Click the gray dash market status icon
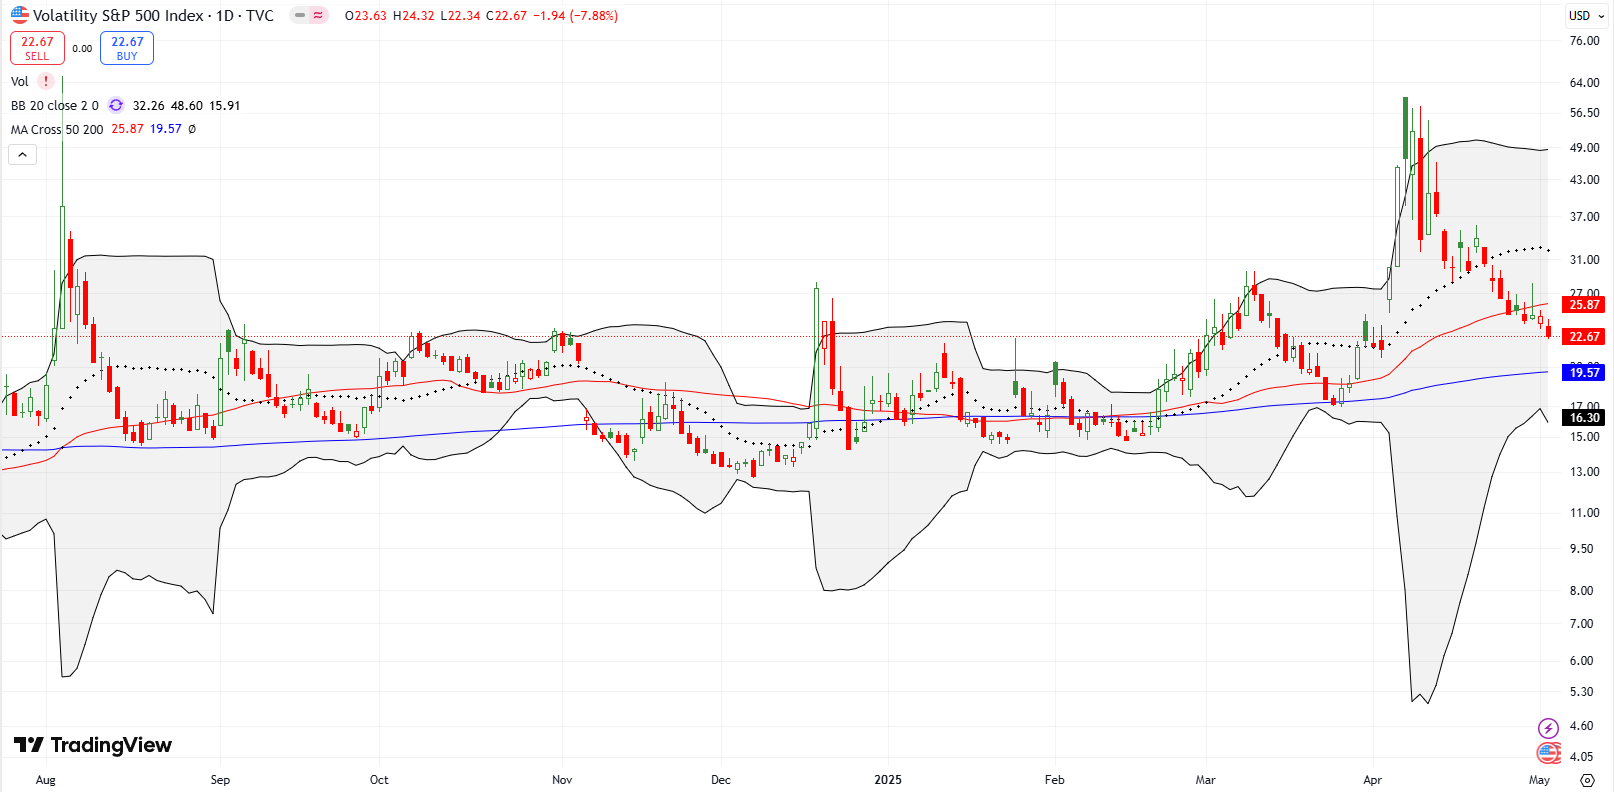 [300, 15]
